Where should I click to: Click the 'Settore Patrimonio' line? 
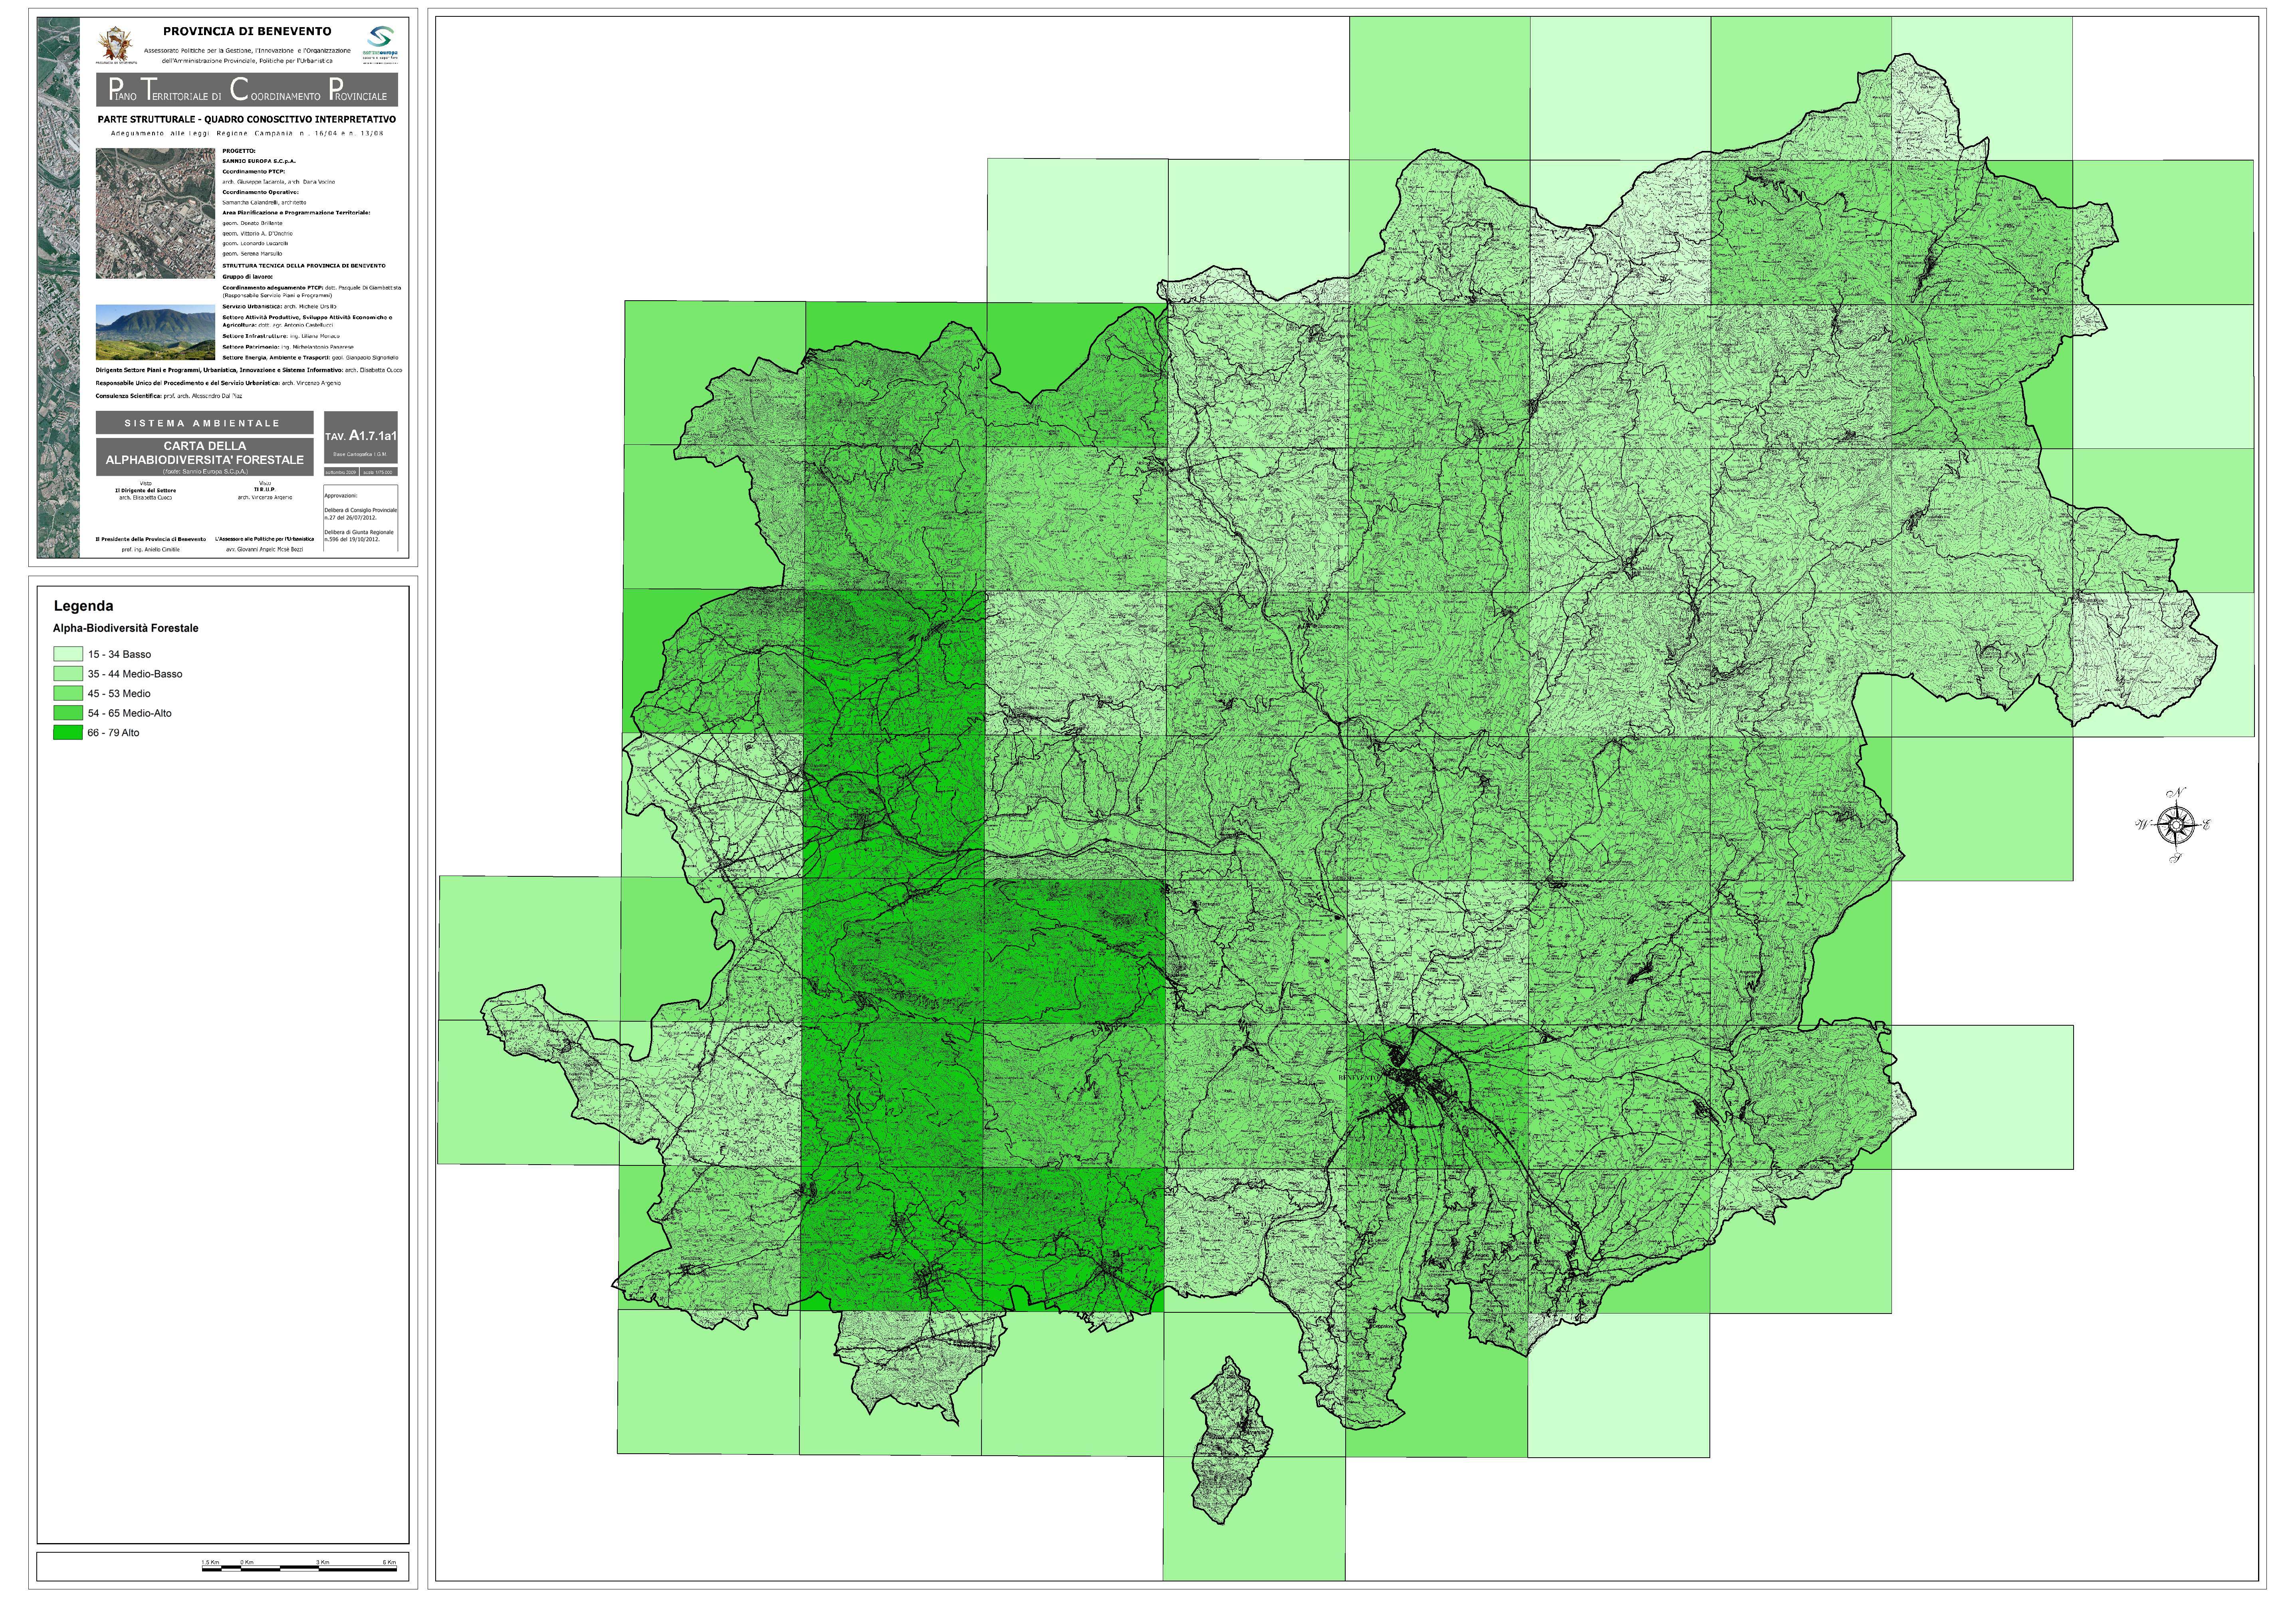point(288,347)
